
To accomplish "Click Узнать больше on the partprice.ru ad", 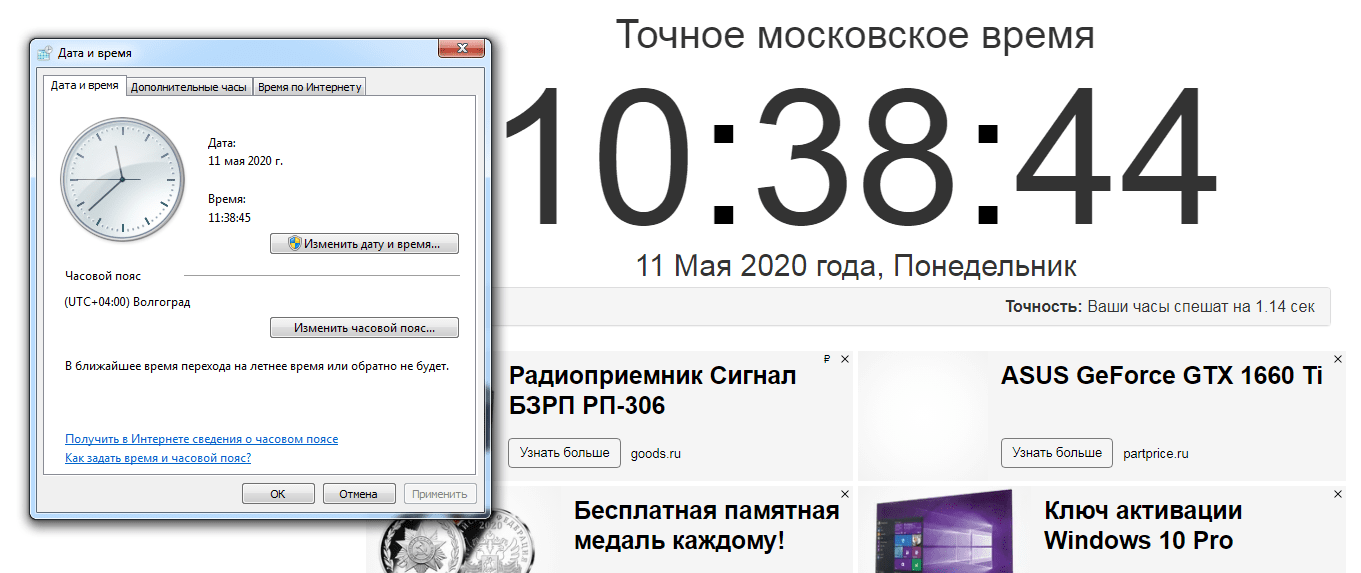I will pyautogui.click(x=1057, y=453).
